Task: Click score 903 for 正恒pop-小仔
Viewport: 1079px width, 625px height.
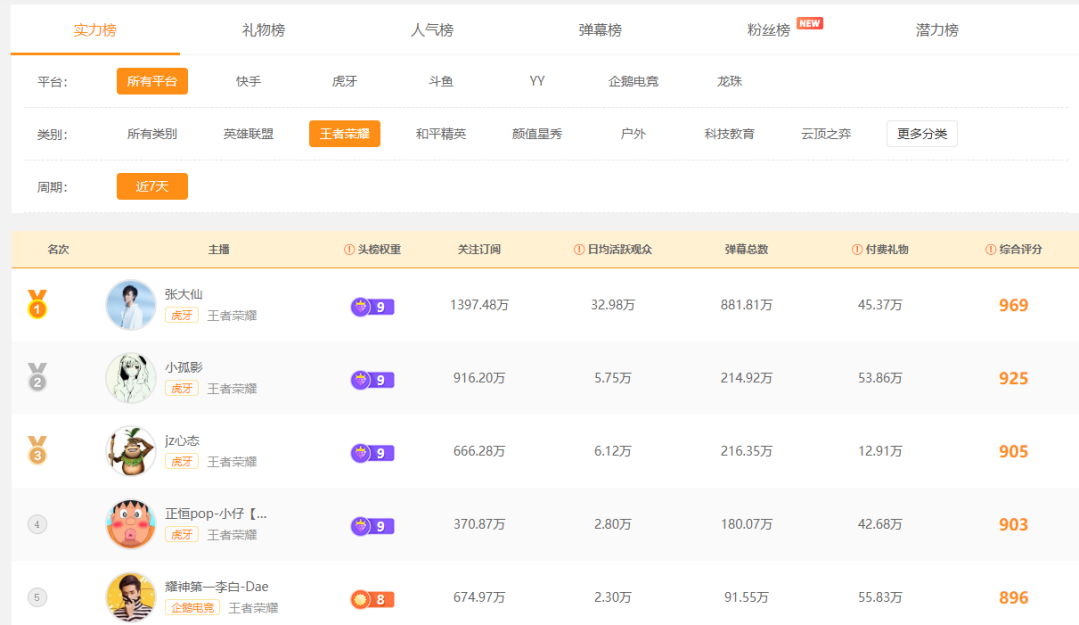Action: click(x=1014, y=525)
